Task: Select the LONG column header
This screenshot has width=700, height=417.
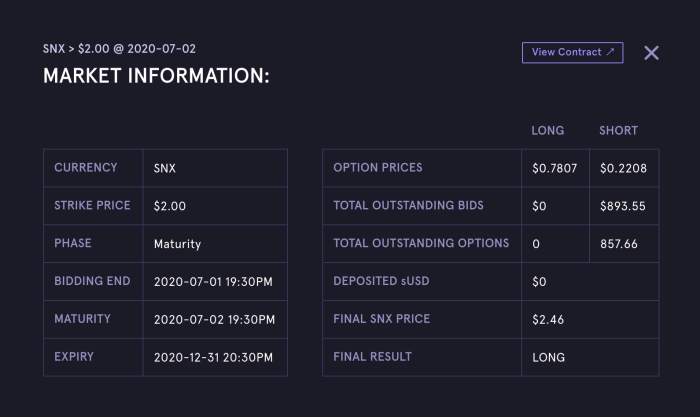Action: tap(547, 130)
